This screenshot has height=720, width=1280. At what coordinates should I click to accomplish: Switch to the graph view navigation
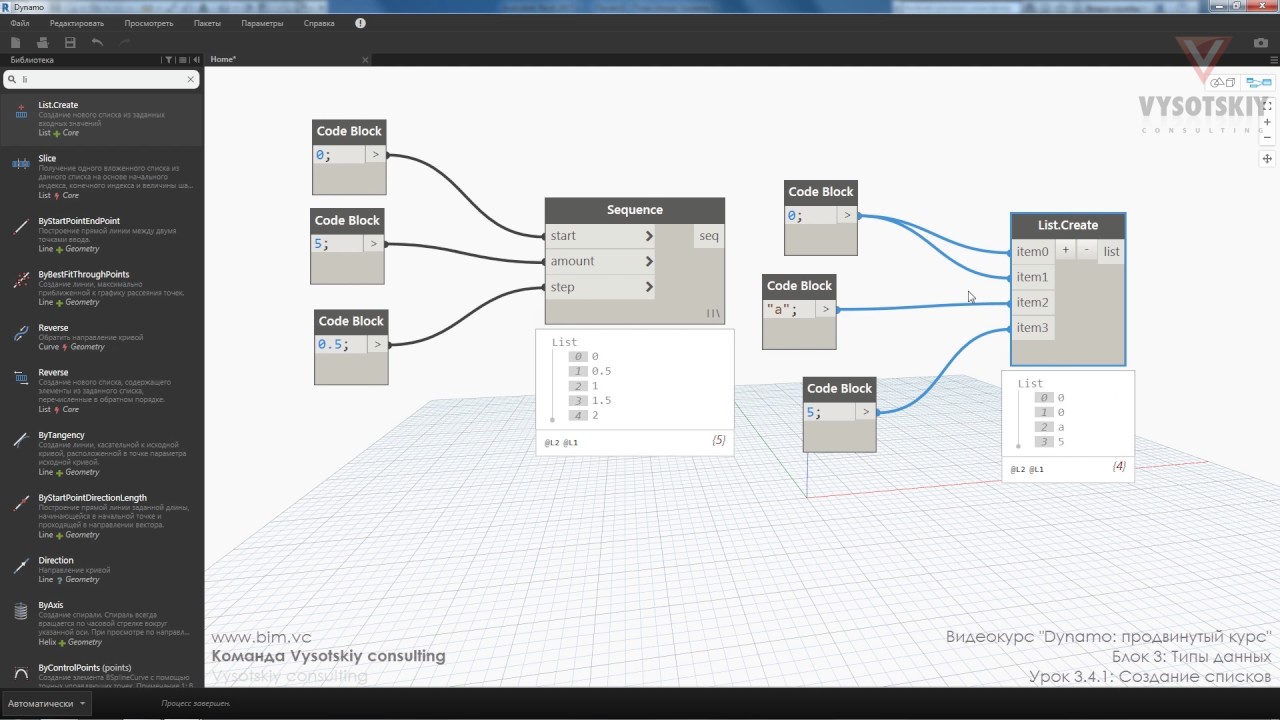click(1259, 83)
